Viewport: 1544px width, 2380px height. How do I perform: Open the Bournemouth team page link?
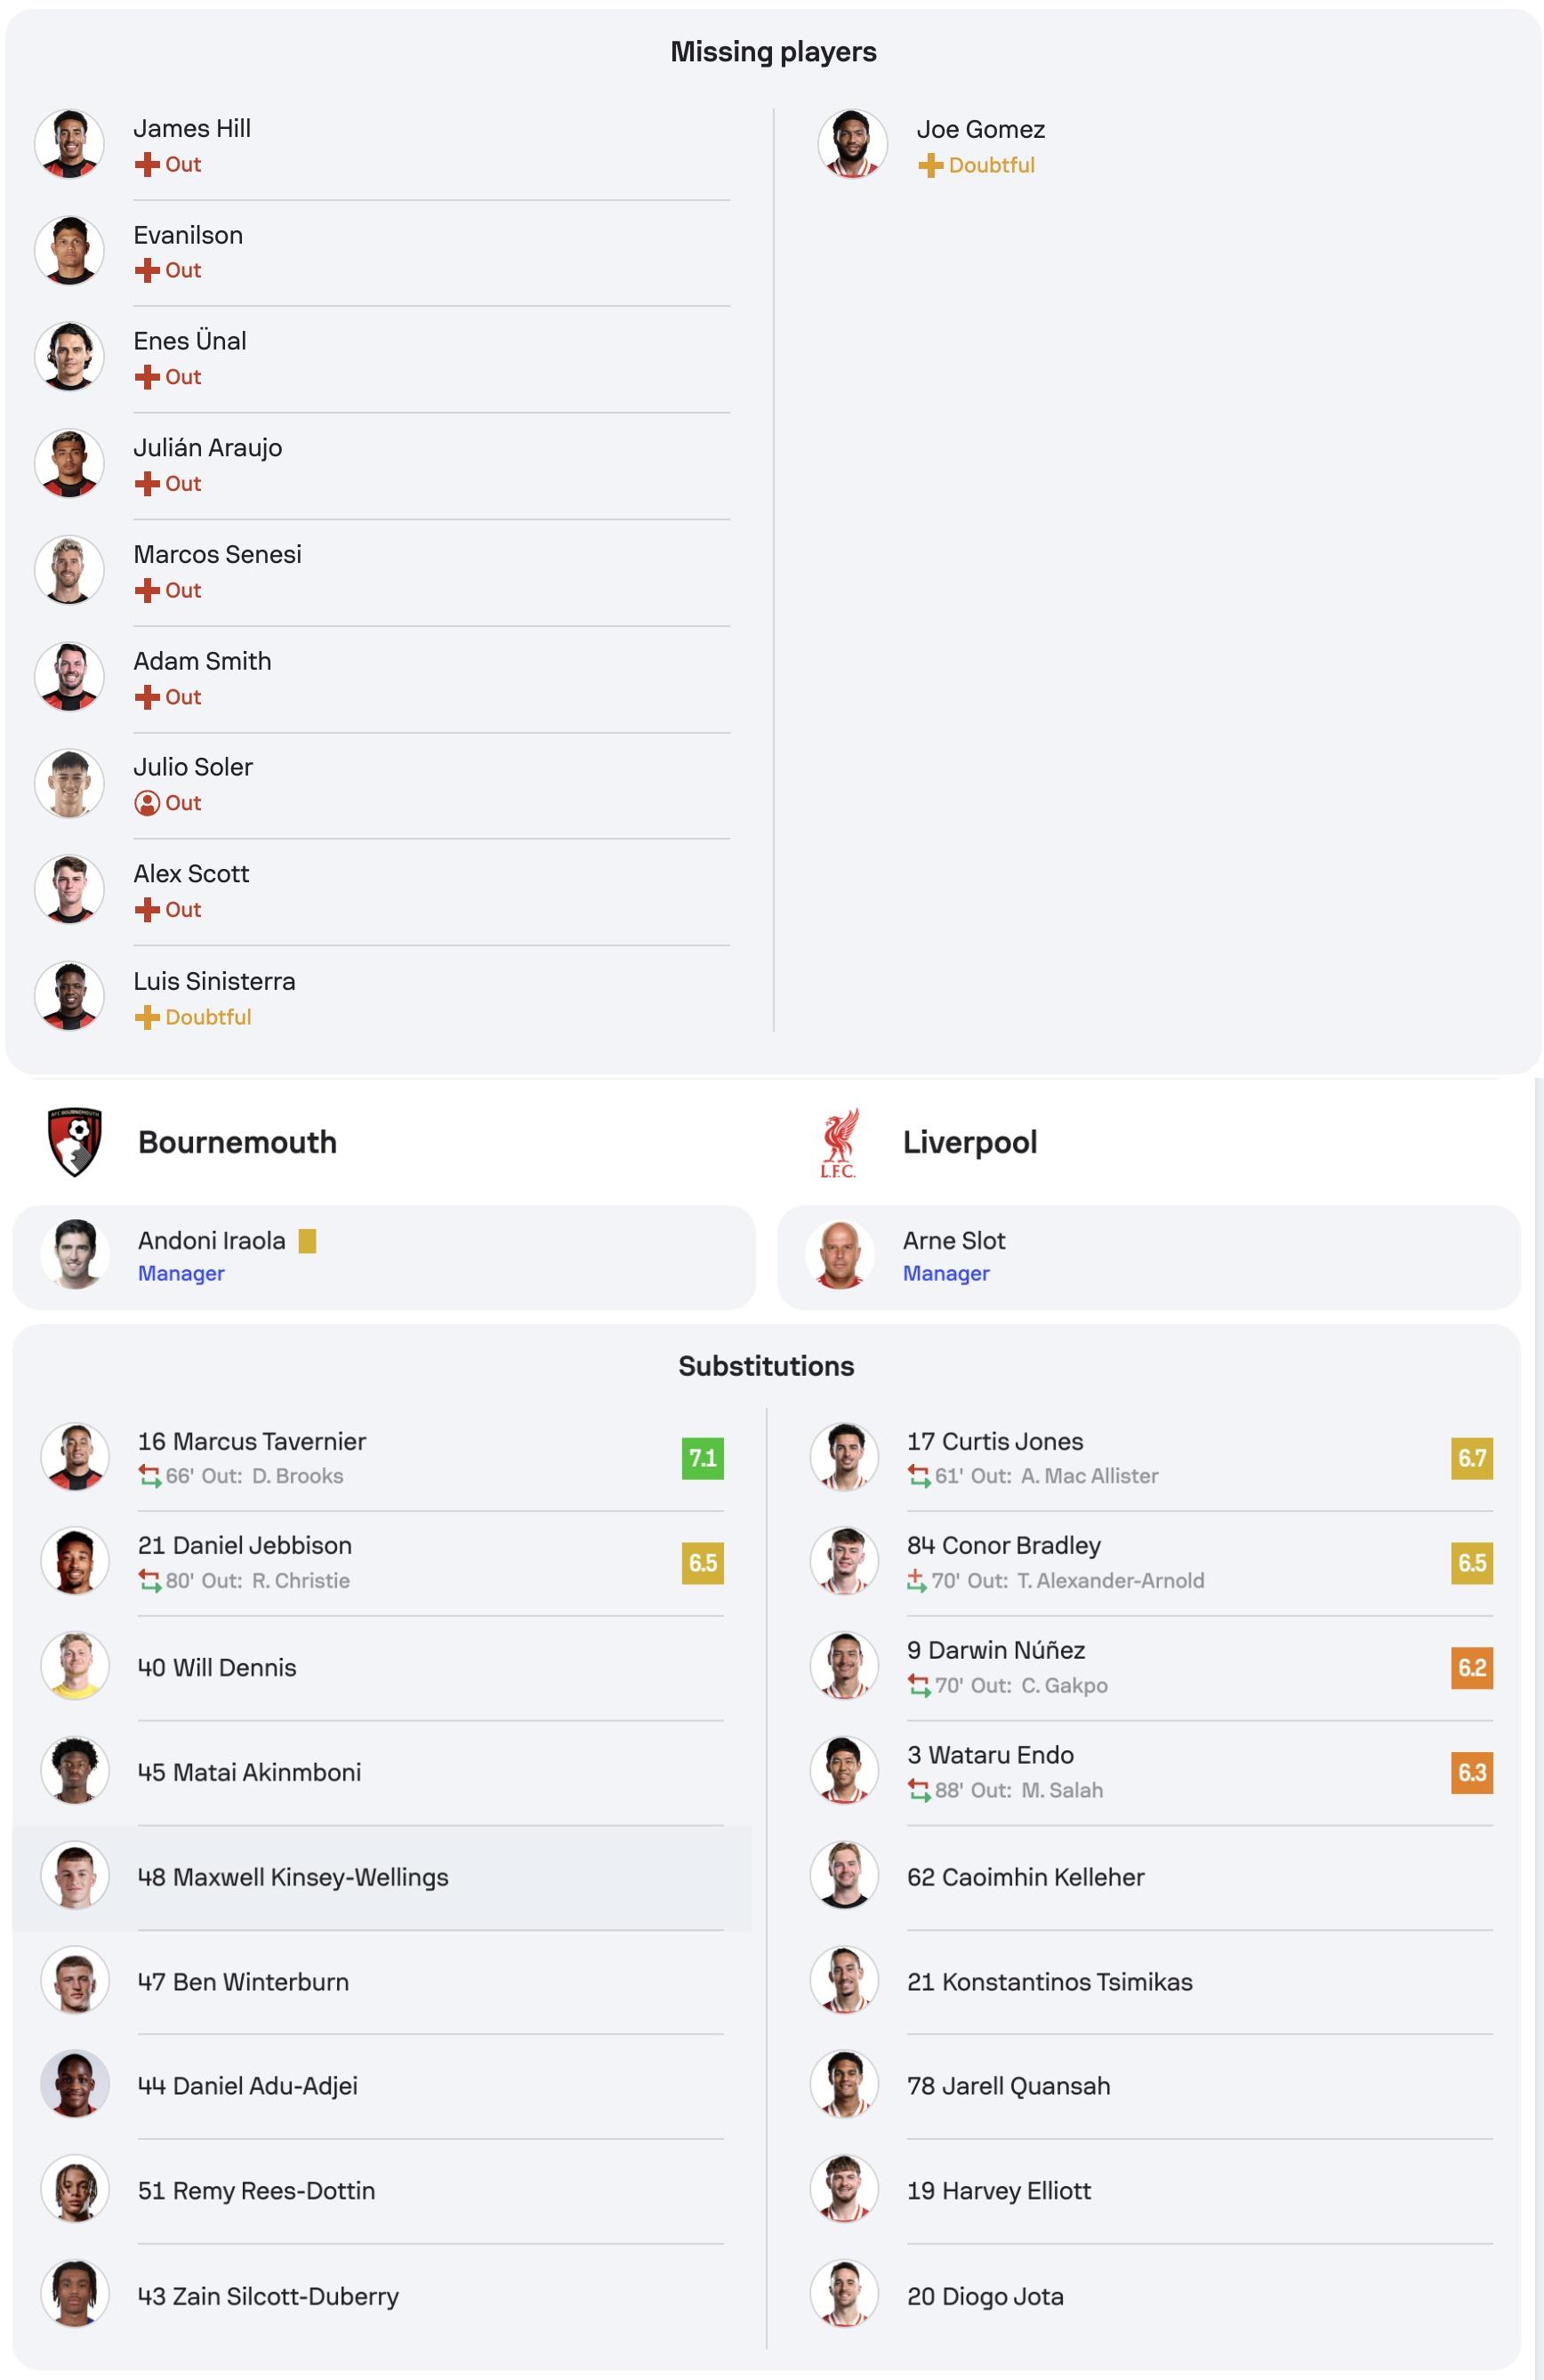tap(237, 1142)
